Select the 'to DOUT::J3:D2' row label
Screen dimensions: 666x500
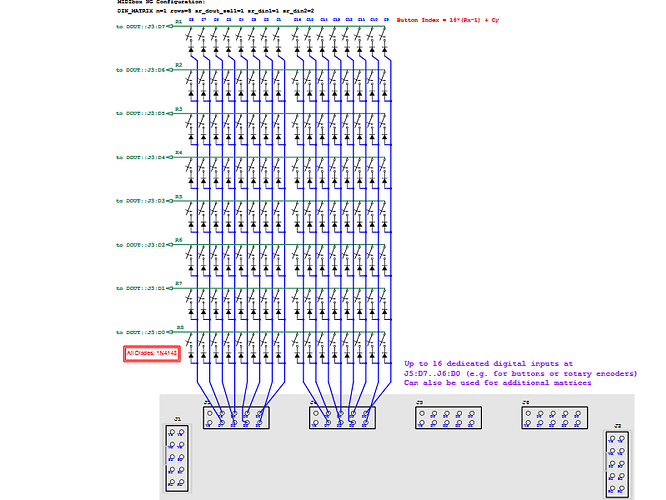(141, 245)
